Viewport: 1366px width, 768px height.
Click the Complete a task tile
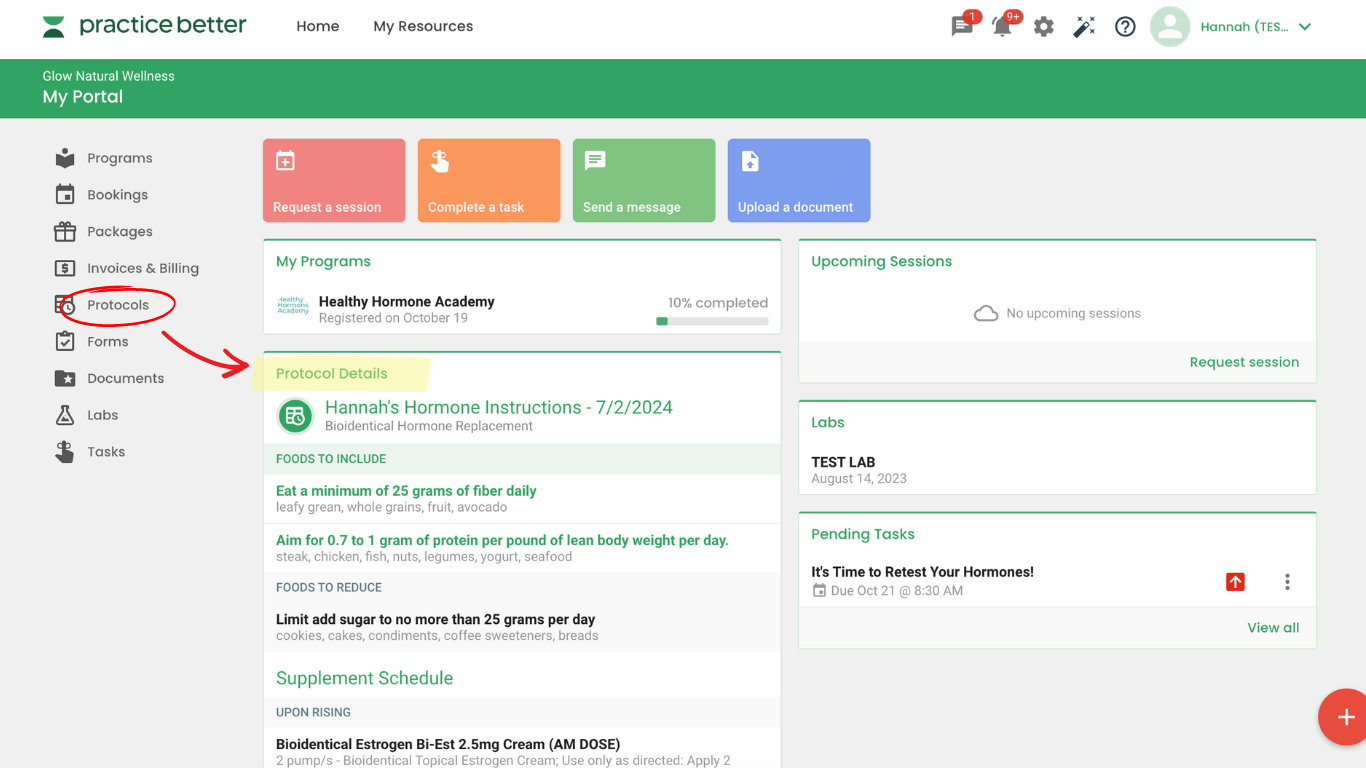pos(489,180)
